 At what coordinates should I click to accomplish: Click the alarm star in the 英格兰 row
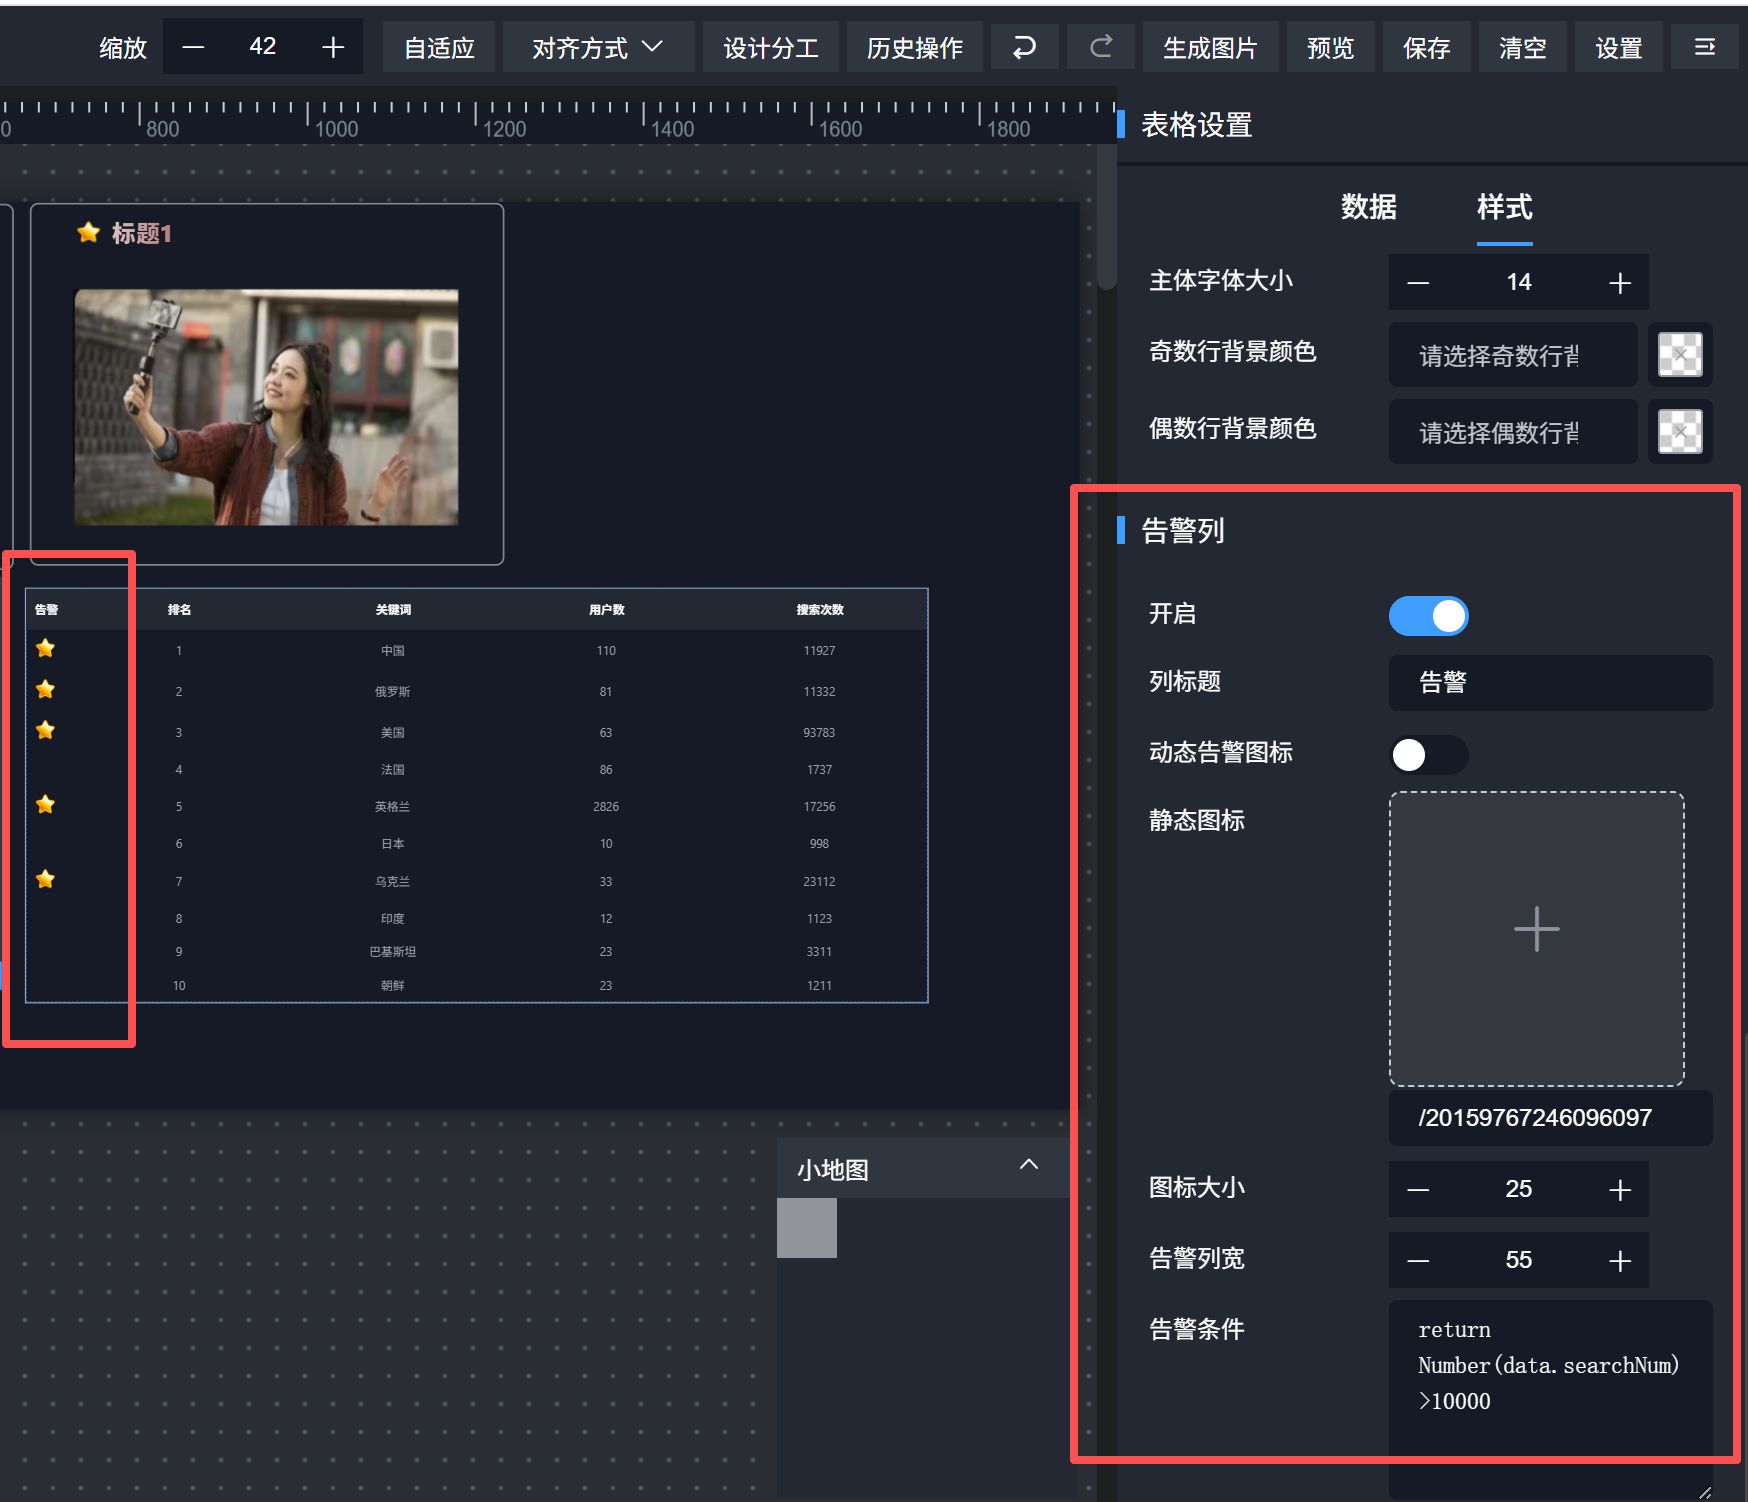pos(45,805)
